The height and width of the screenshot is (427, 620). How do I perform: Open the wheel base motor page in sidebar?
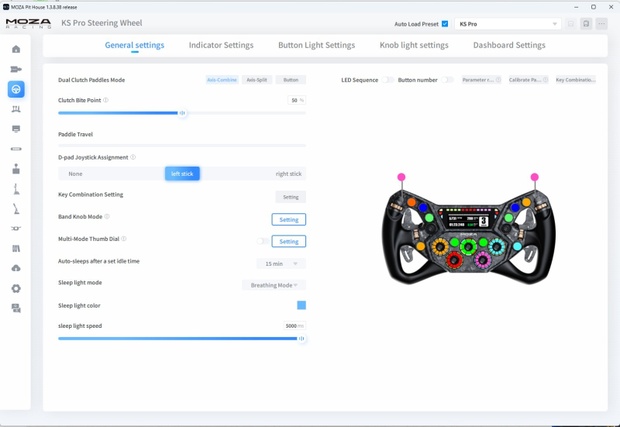[x=16, y=69]
